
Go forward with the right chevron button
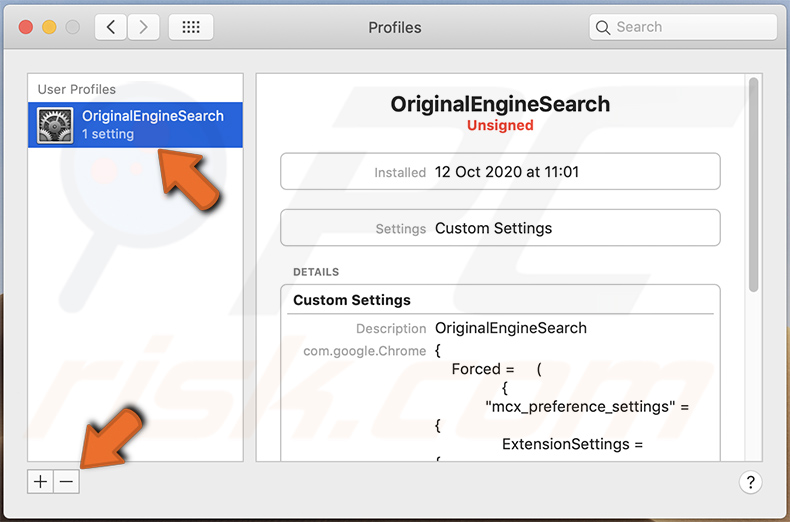point(144,27)
